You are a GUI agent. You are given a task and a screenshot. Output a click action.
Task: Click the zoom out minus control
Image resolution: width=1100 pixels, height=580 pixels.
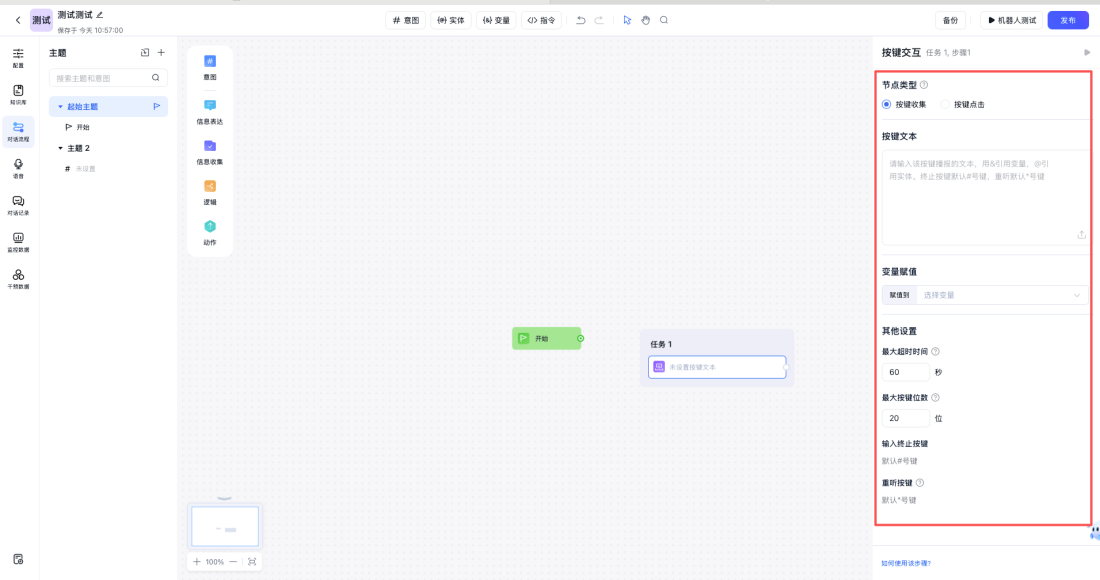point(236,562)
